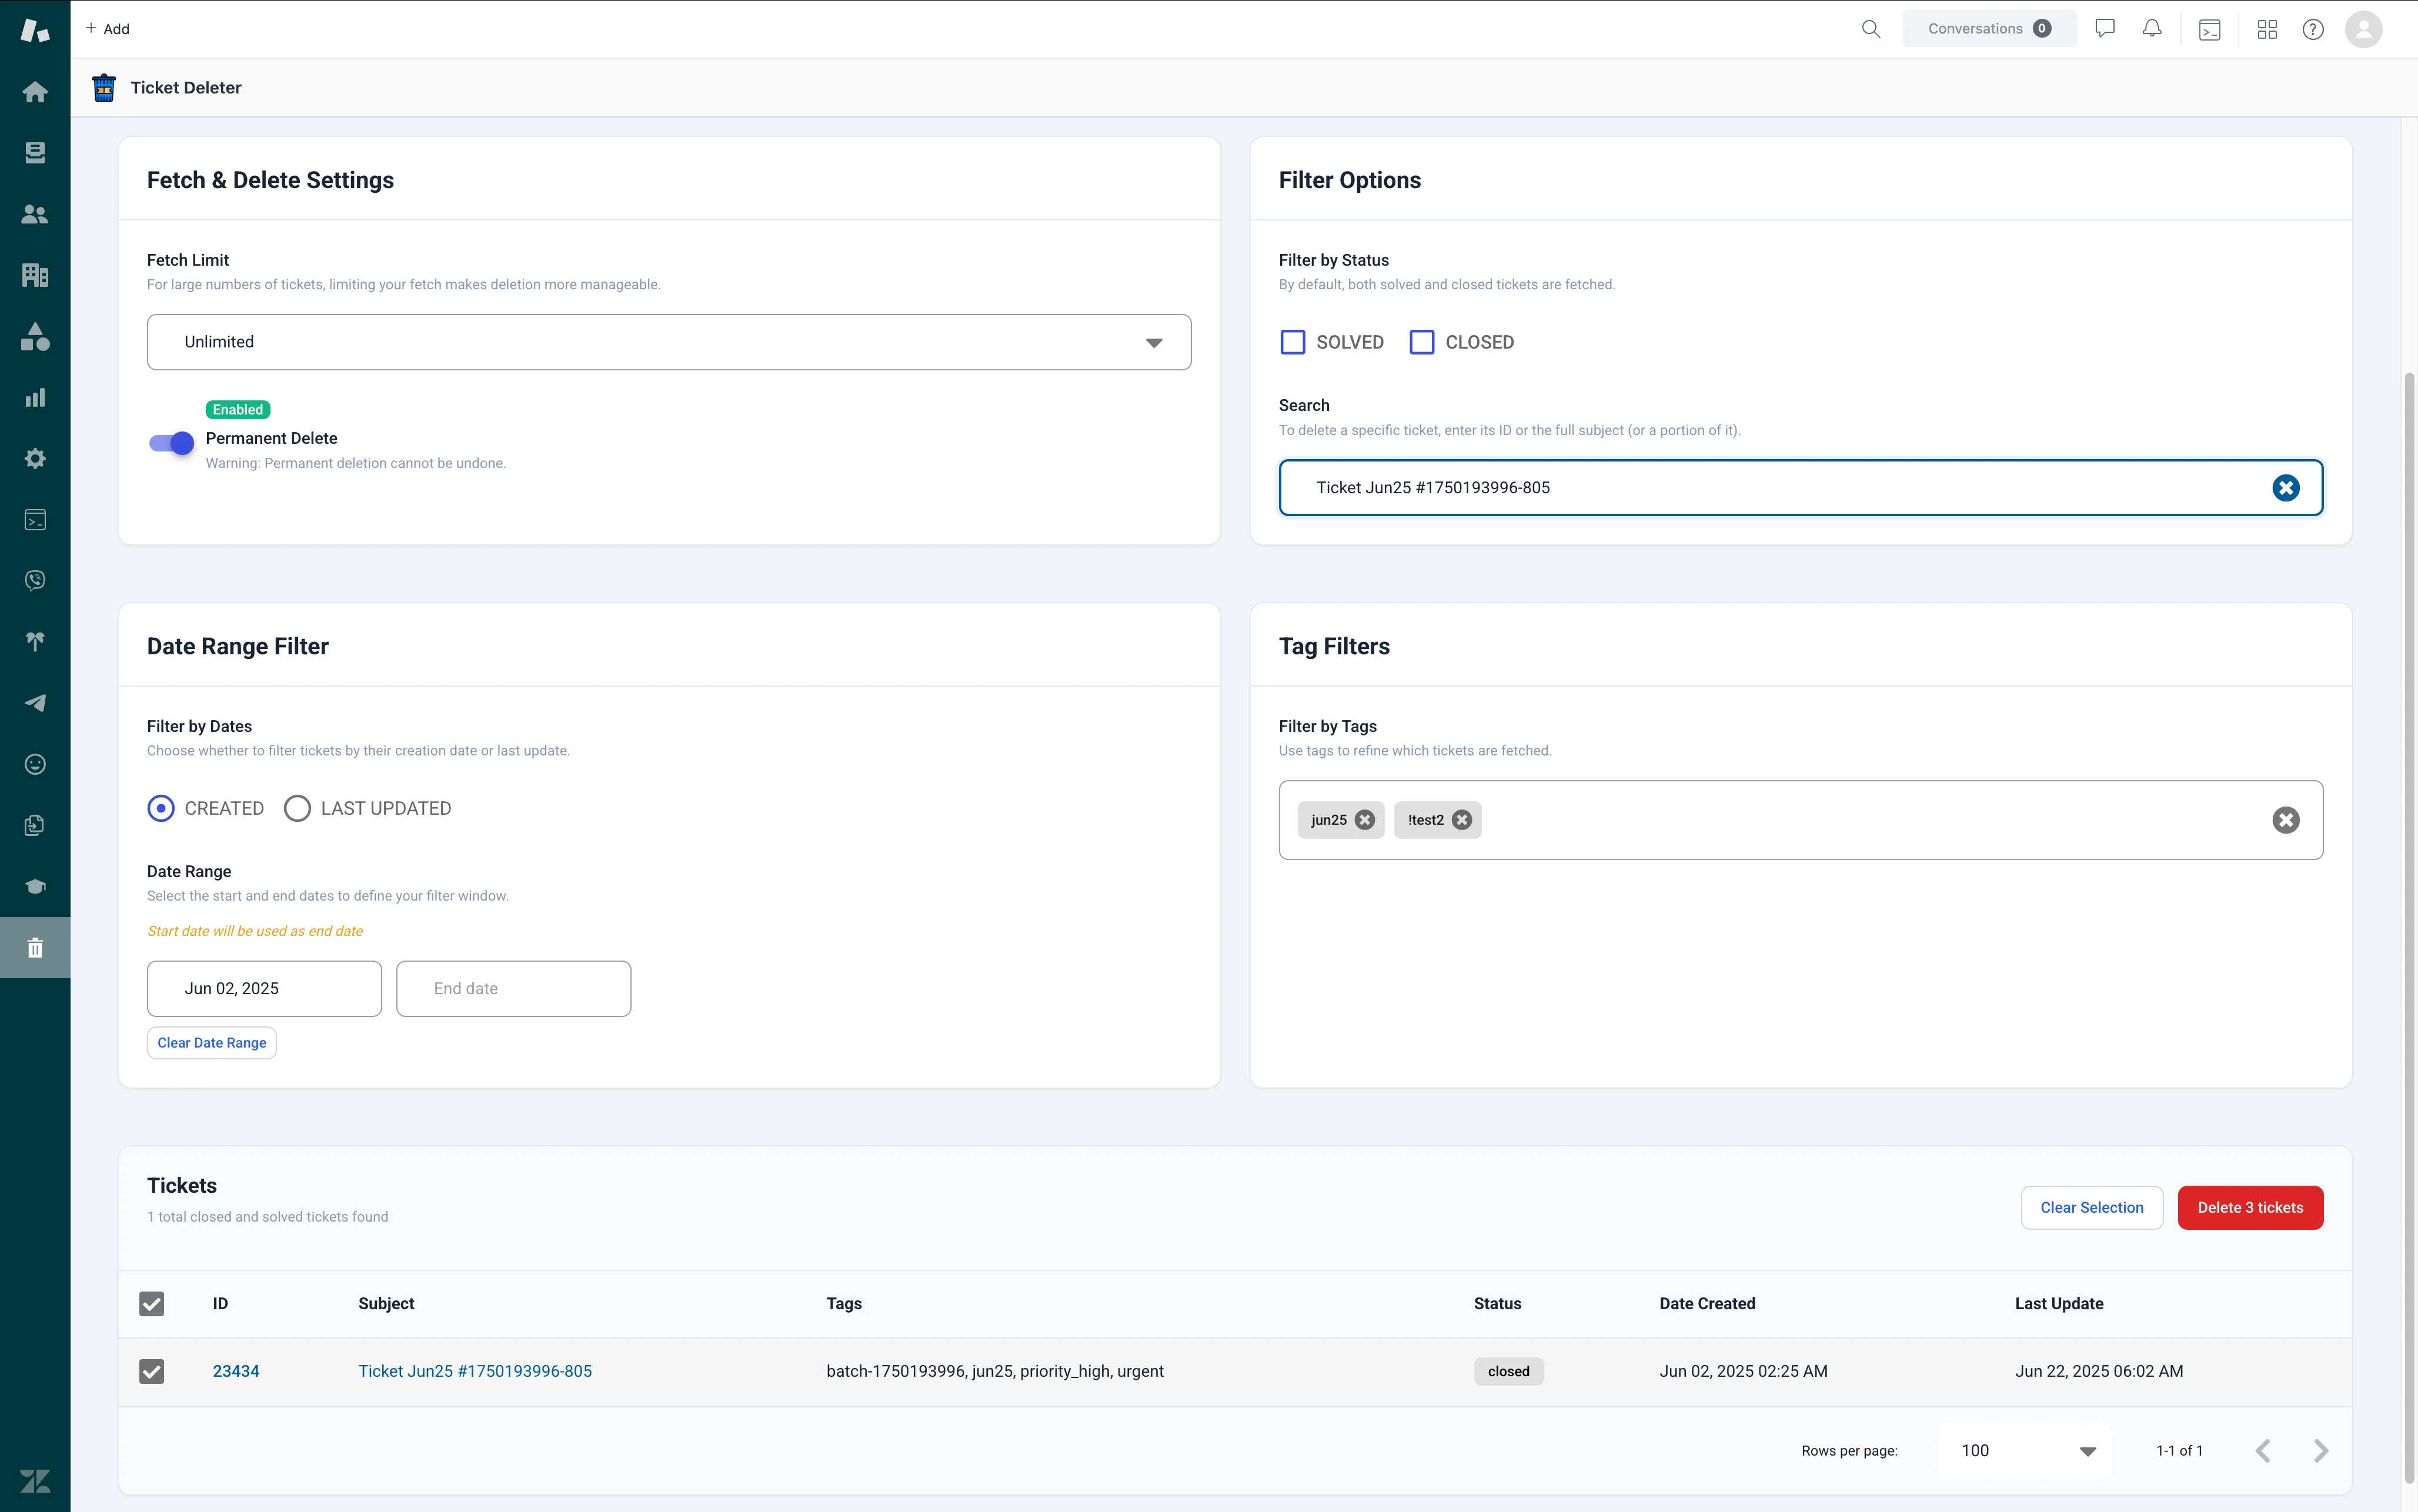Open the Admin gear icon in sidebar
Image resolution: width=2418 pixels, height=1512 pixels.
click(35, 459)
